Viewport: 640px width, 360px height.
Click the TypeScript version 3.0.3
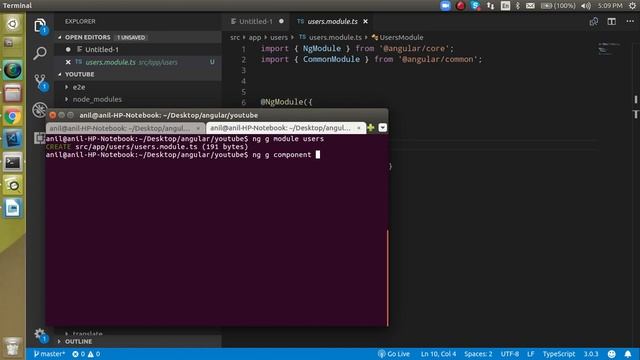tap(591, 354)
